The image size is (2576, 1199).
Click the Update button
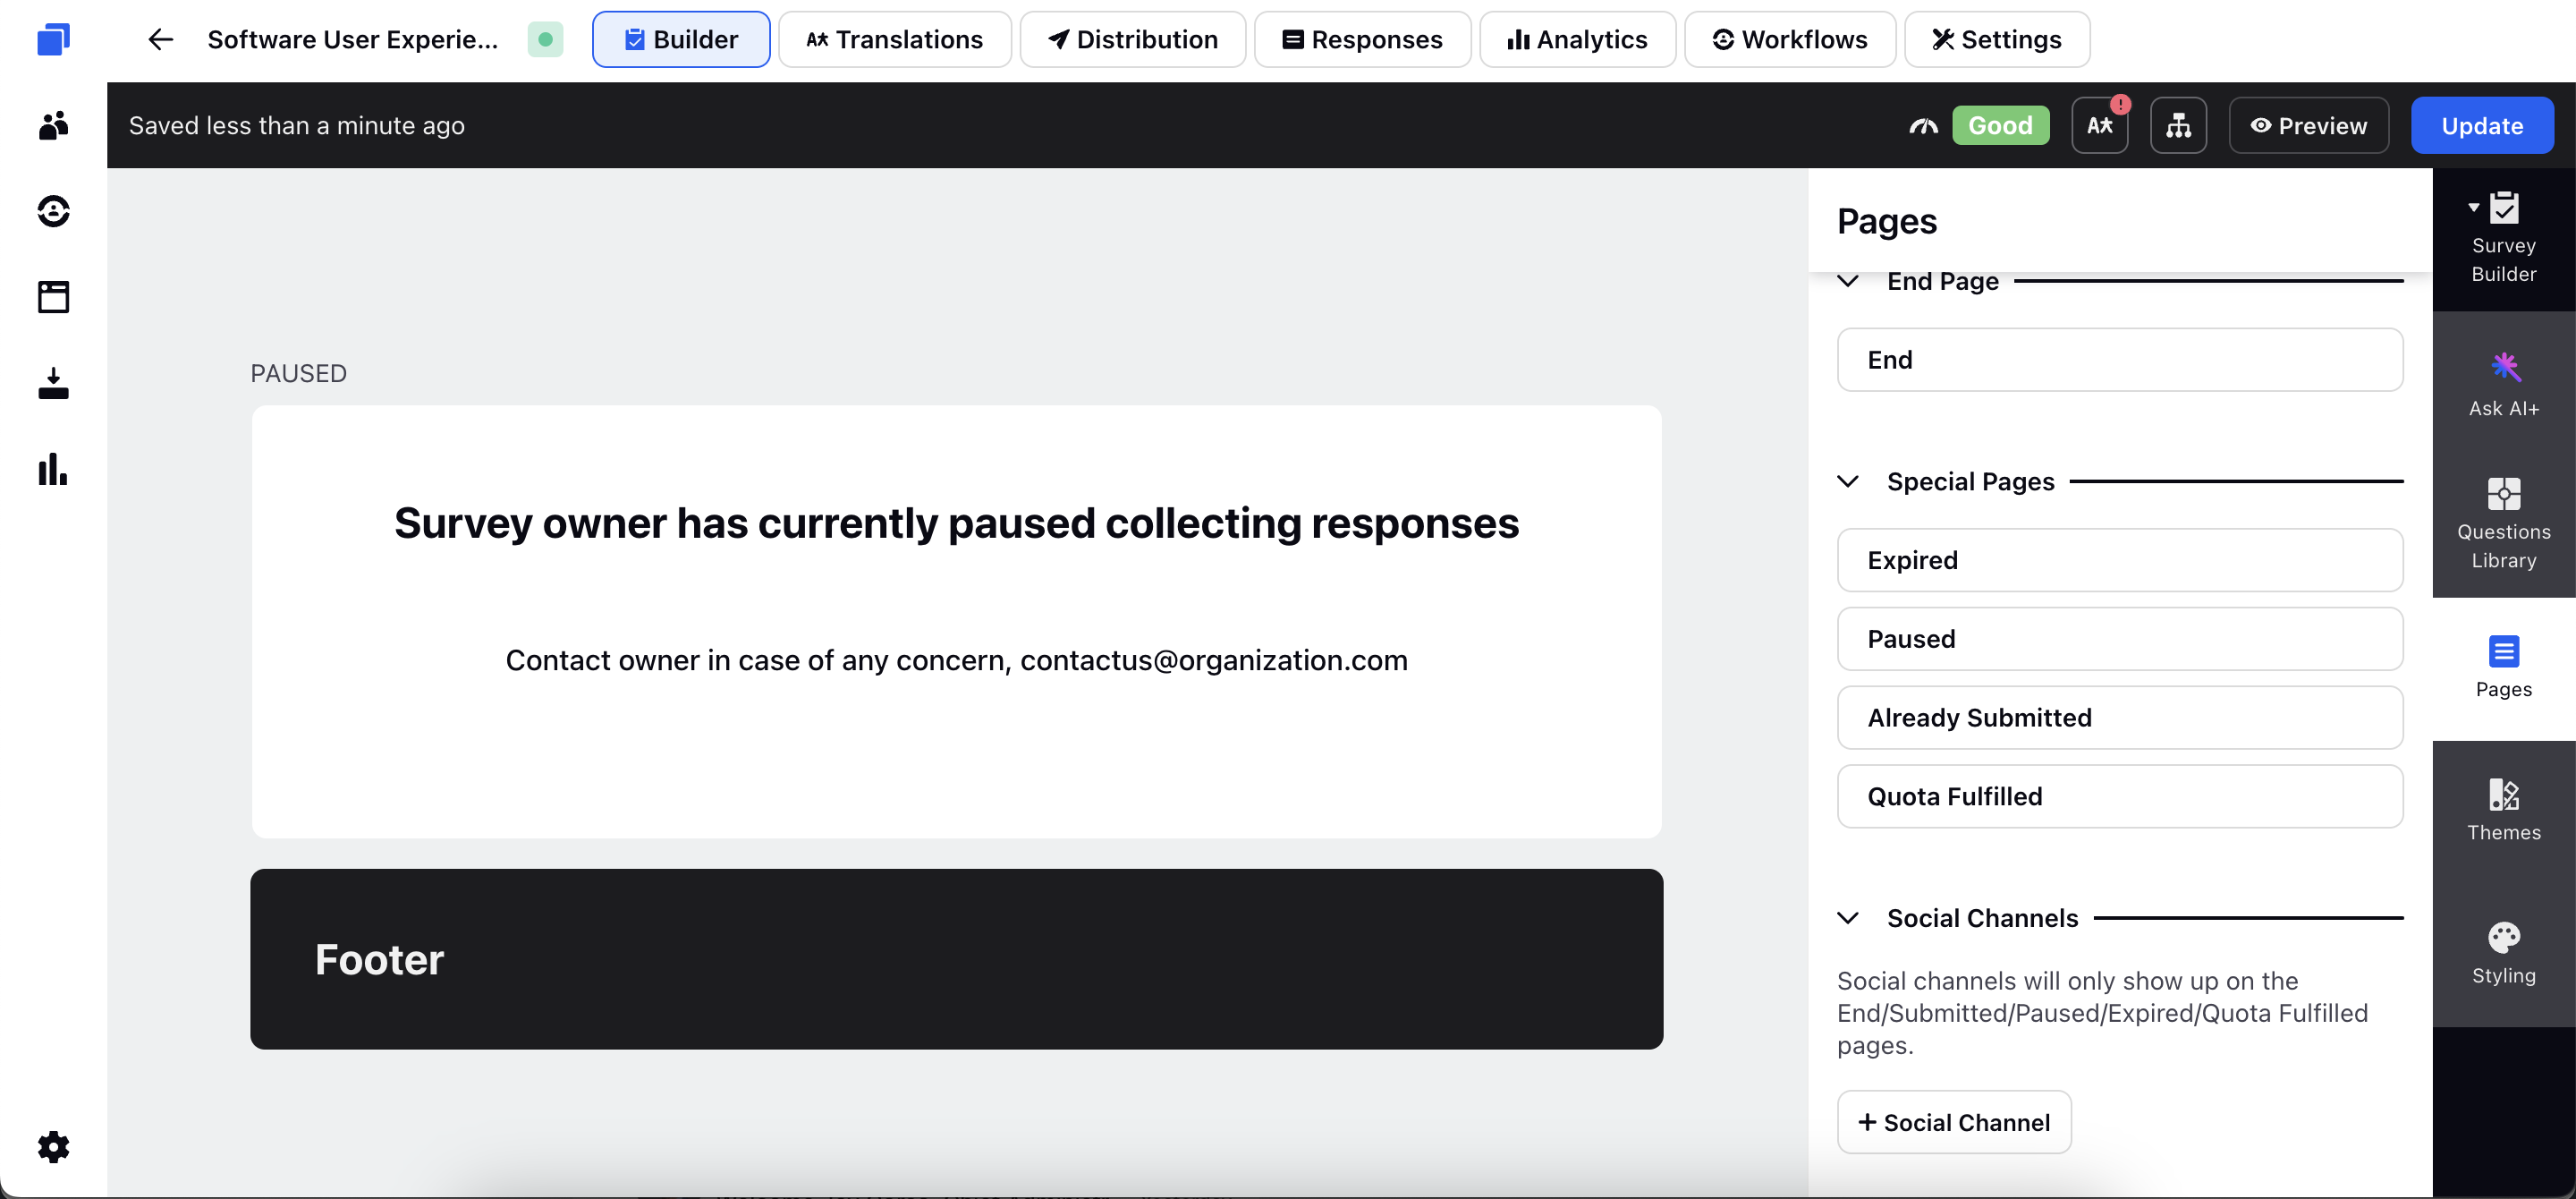click(2482, 125)
